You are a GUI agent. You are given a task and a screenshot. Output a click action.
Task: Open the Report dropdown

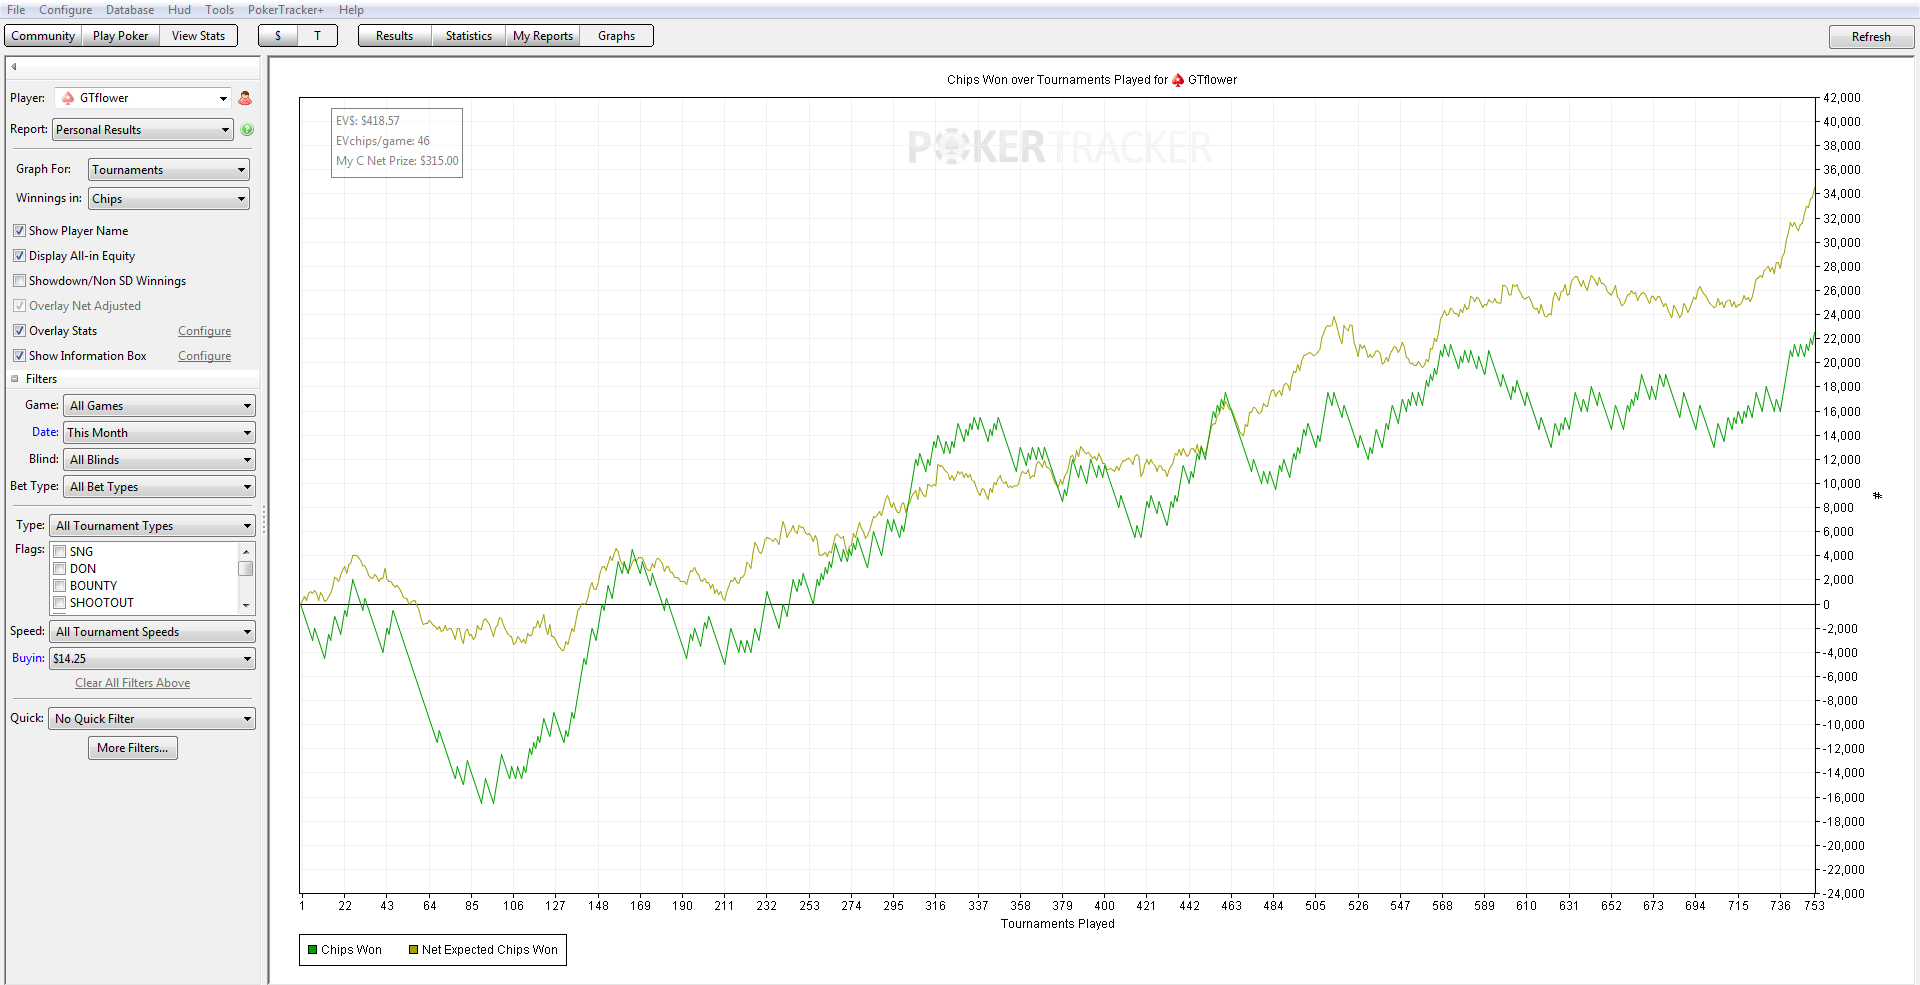click(143, 130)
